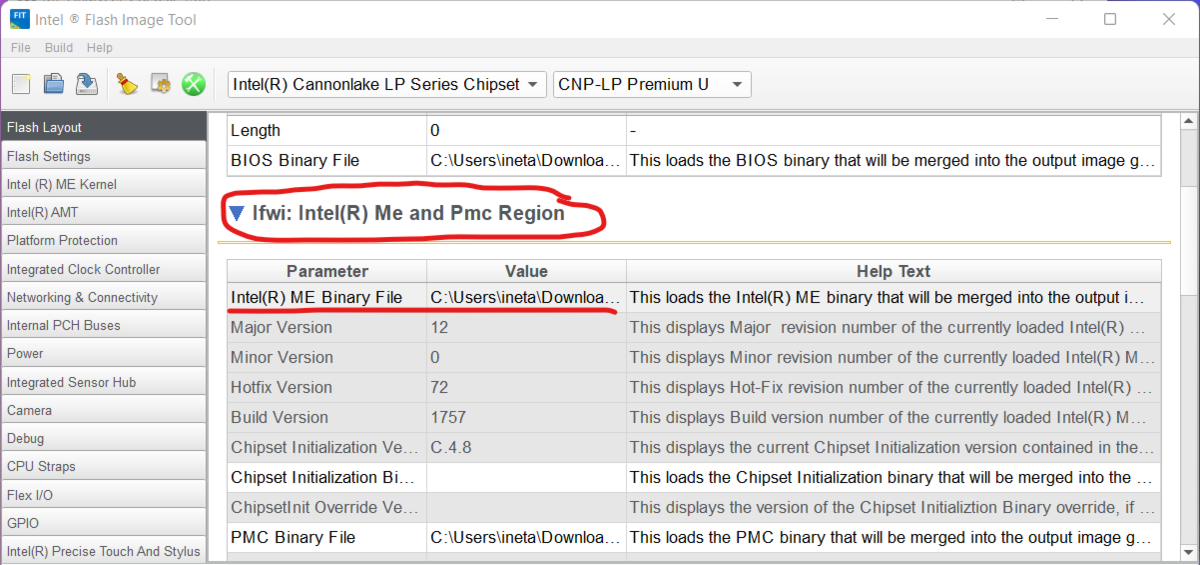
Task: Click the Chipset Initialization version value C.4.8
Action: [x=449, y=447]
